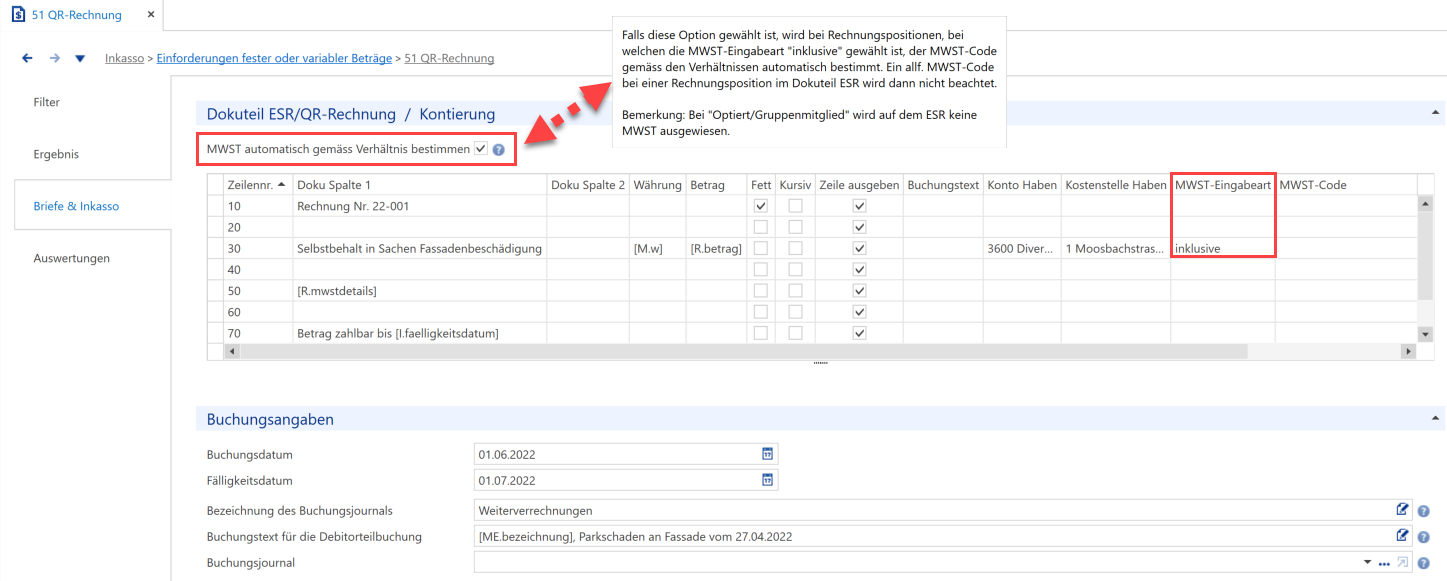The height and width of the screenshot is (581, 1447).
Task: Open help icon beside MWST automatisch checkbox
Action: pos(498,150)
